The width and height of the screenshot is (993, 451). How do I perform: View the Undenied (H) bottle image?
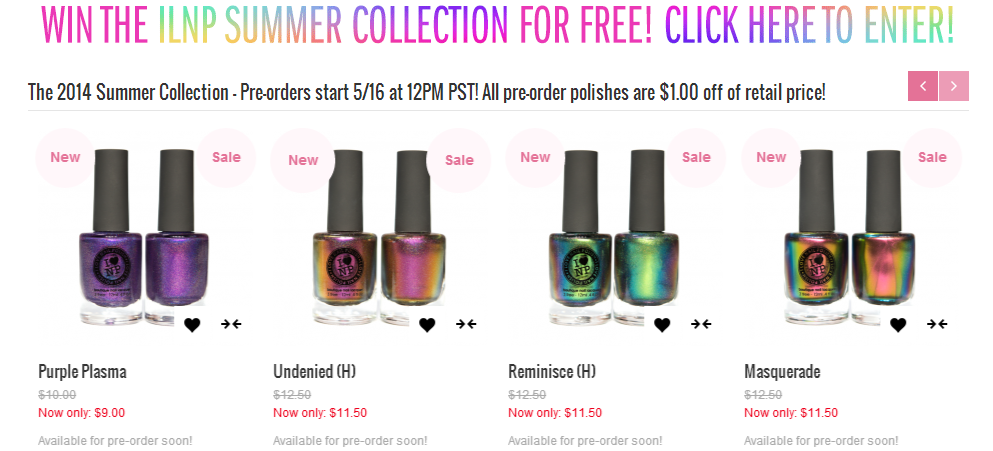pyautogui.click(x=379, y=236)
